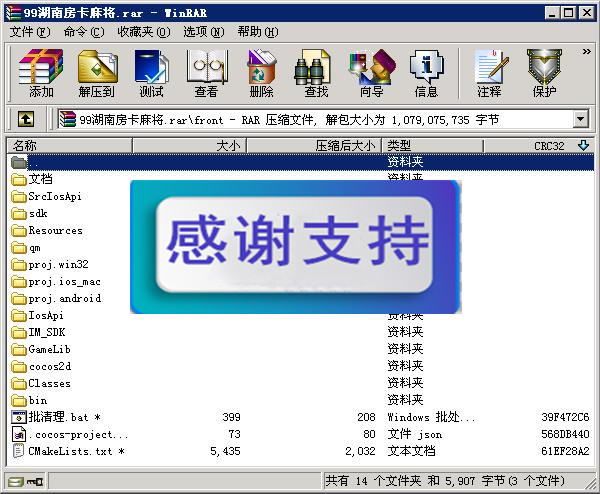Sort by Size (大小) column header
This screenshot has width=600, height=494.
tap(189, 146)
